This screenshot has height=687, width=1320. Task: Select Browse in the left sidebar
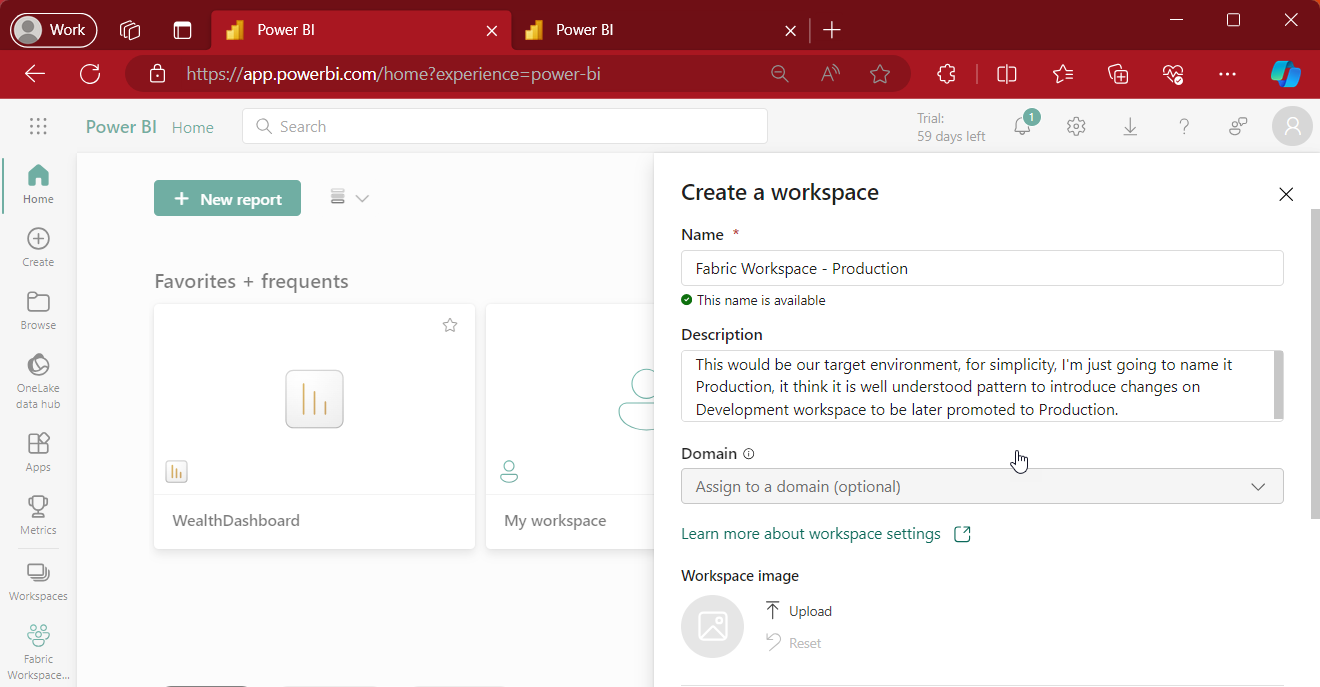tap(38, 308)
